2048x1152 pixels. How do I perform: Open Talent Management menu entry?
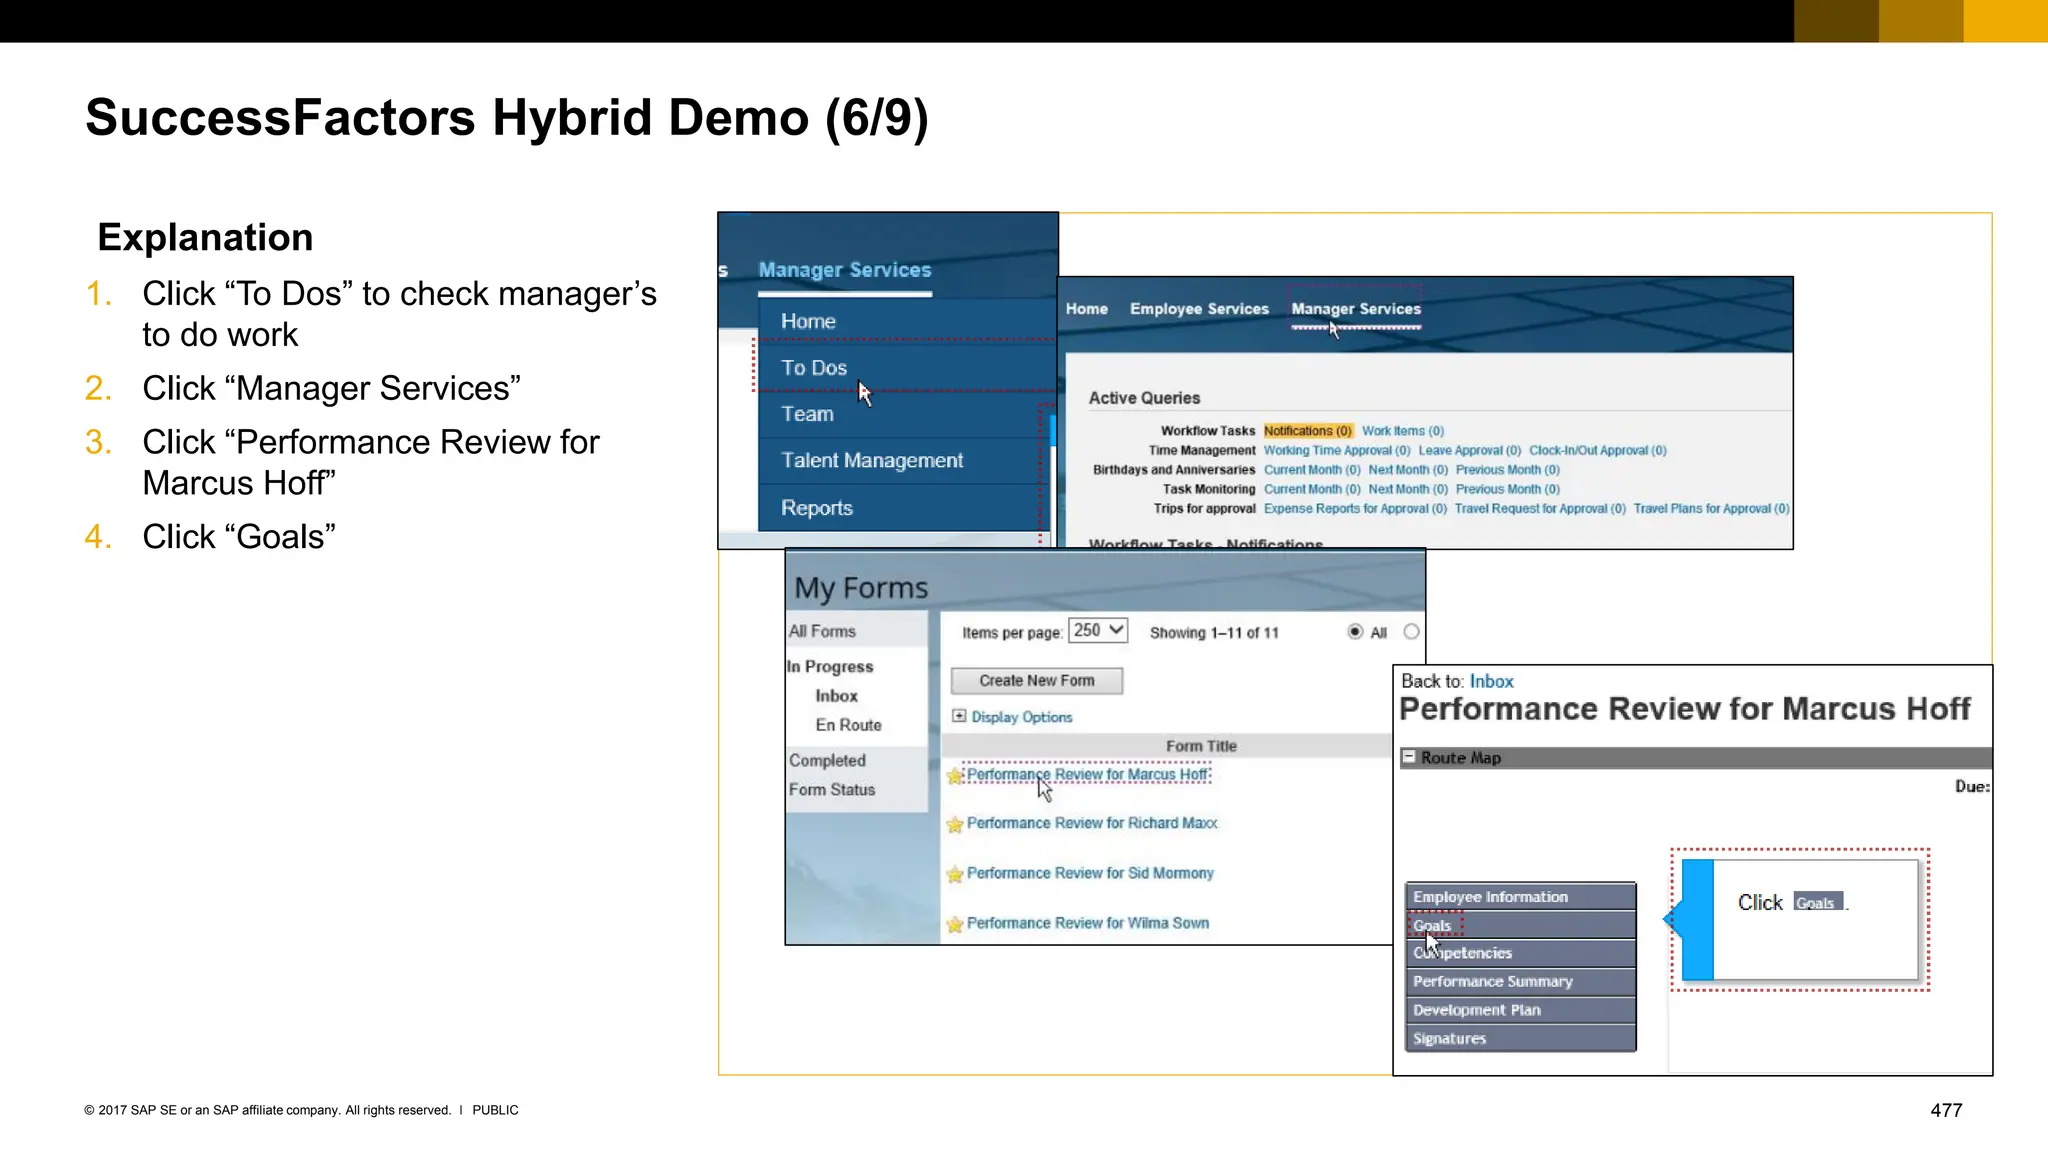pos(906,460)
